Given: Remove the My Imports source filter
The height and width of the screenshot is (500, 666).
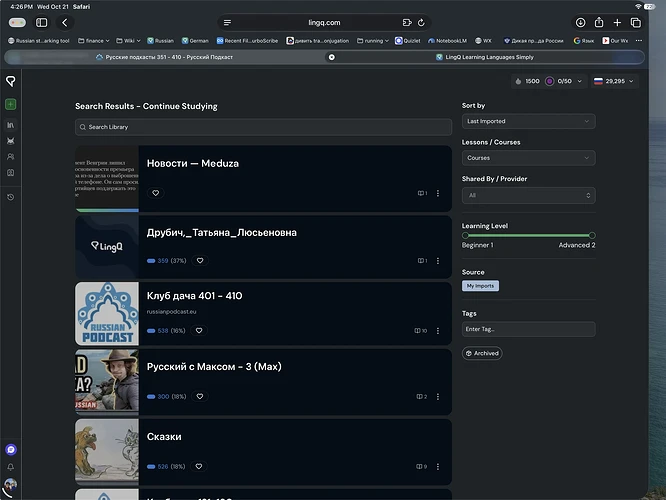Looking at the screenshot, I should coord(480,286).
